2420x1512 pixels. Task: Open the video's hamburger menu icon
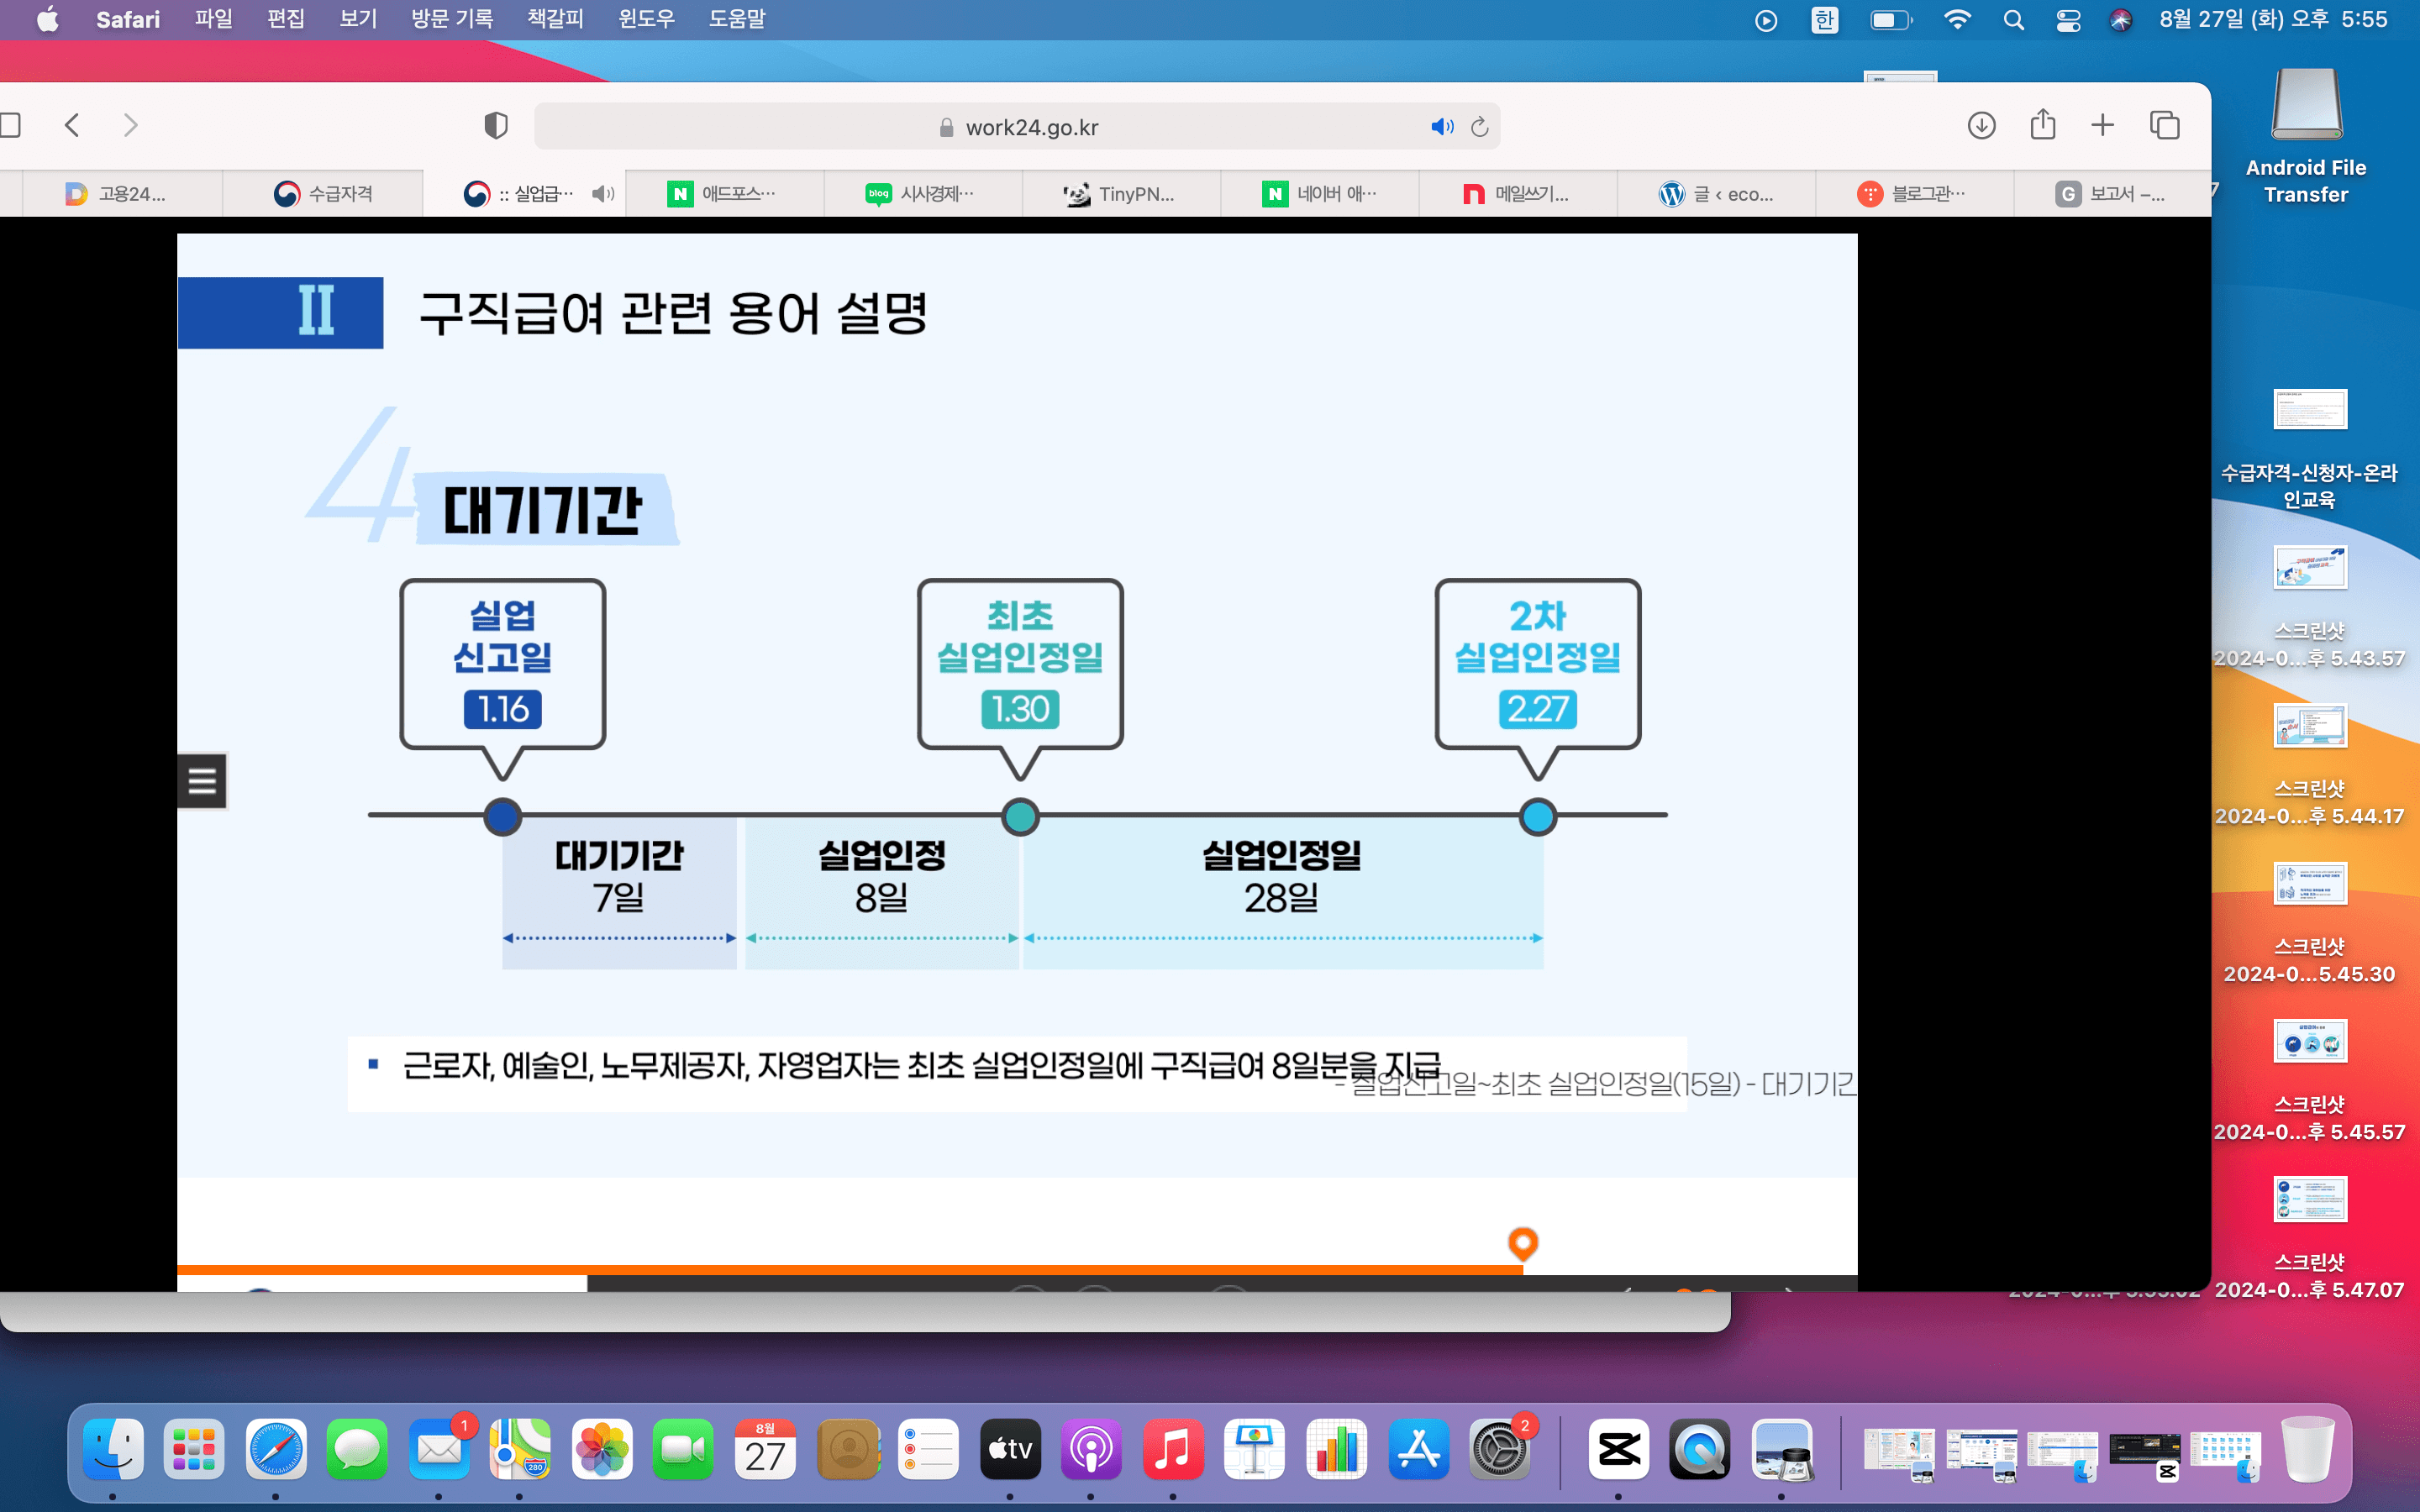[202, 780]
